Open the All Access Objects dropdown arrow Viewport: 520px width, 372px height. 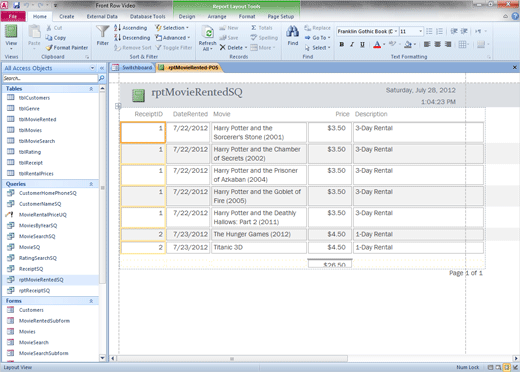click(x=92, y=68)
